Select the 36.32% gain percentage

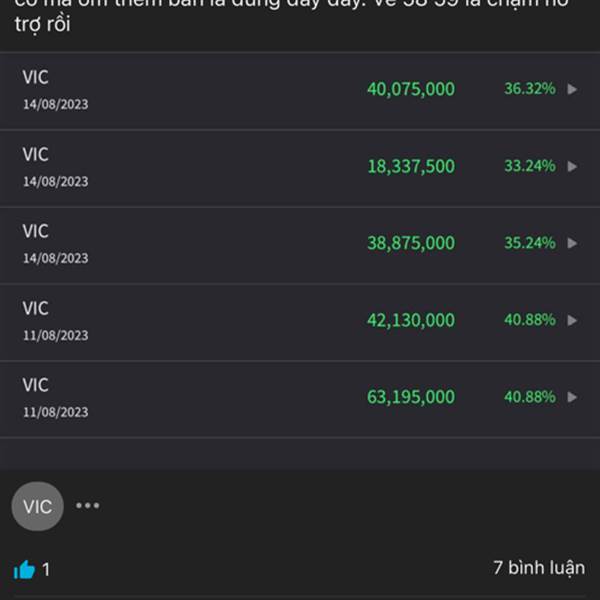[x=530, y=89]
